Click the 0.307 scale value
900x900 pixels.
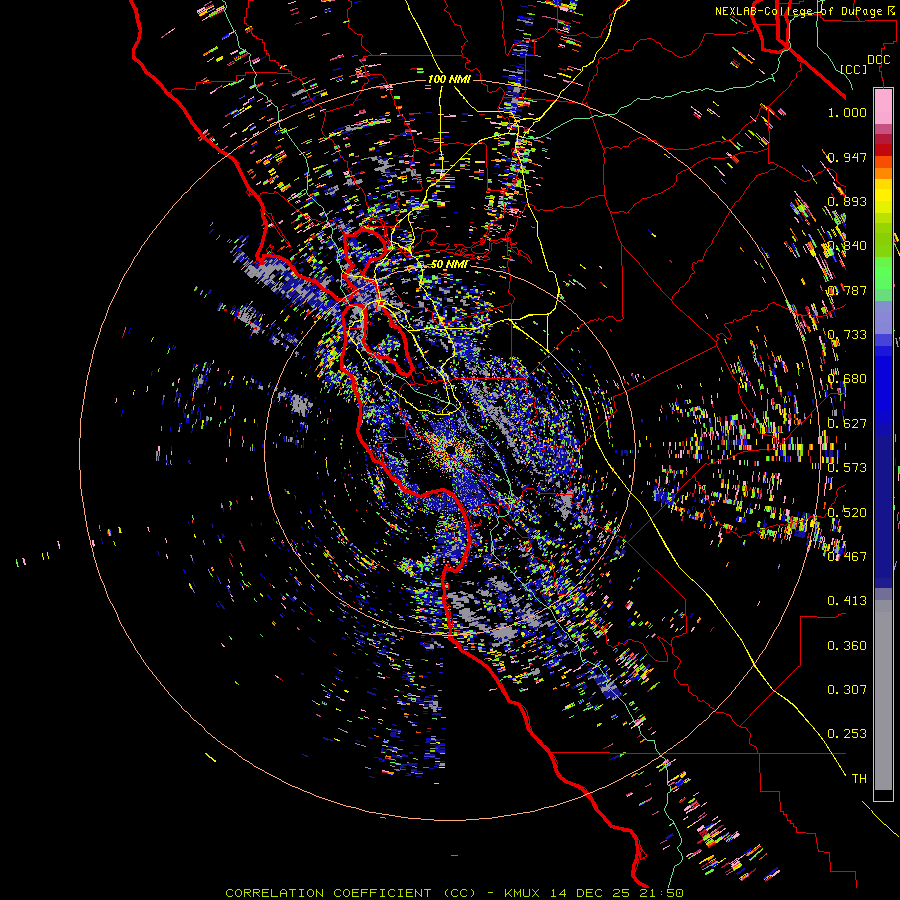coord(847,689)
